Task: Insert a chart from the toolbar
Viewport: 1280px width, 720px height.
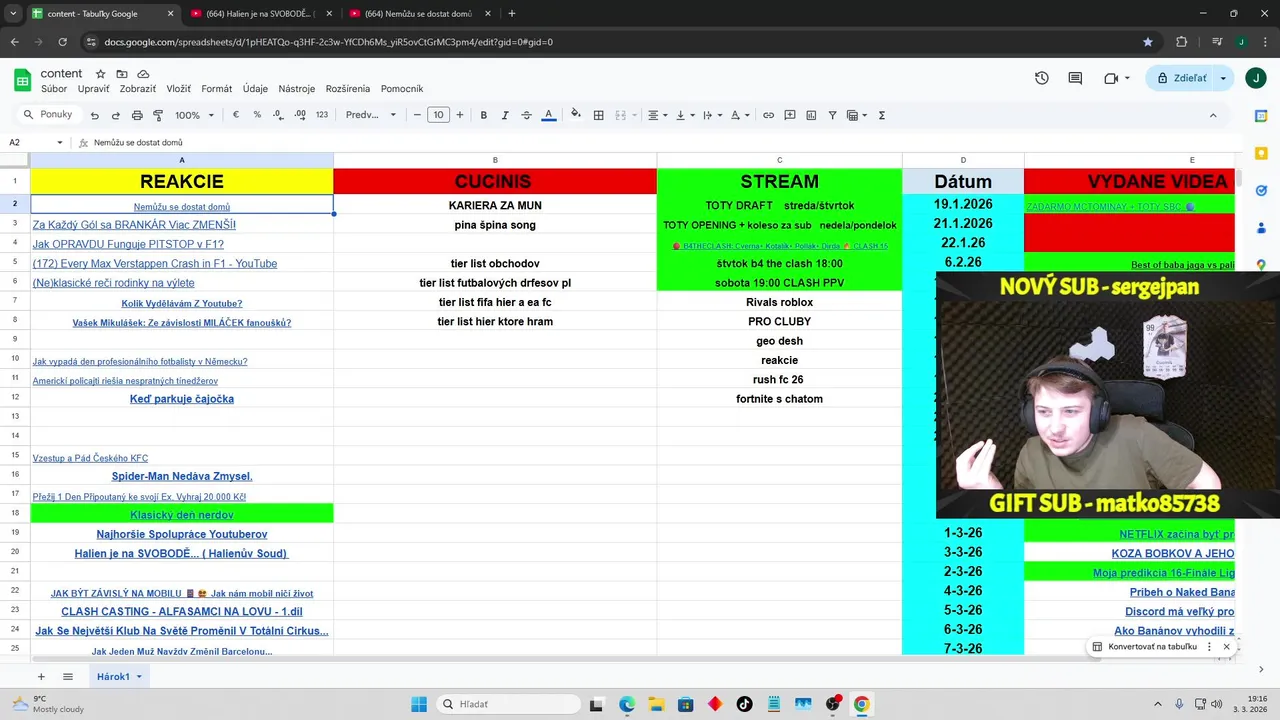Action: click(x=811, y=115)
